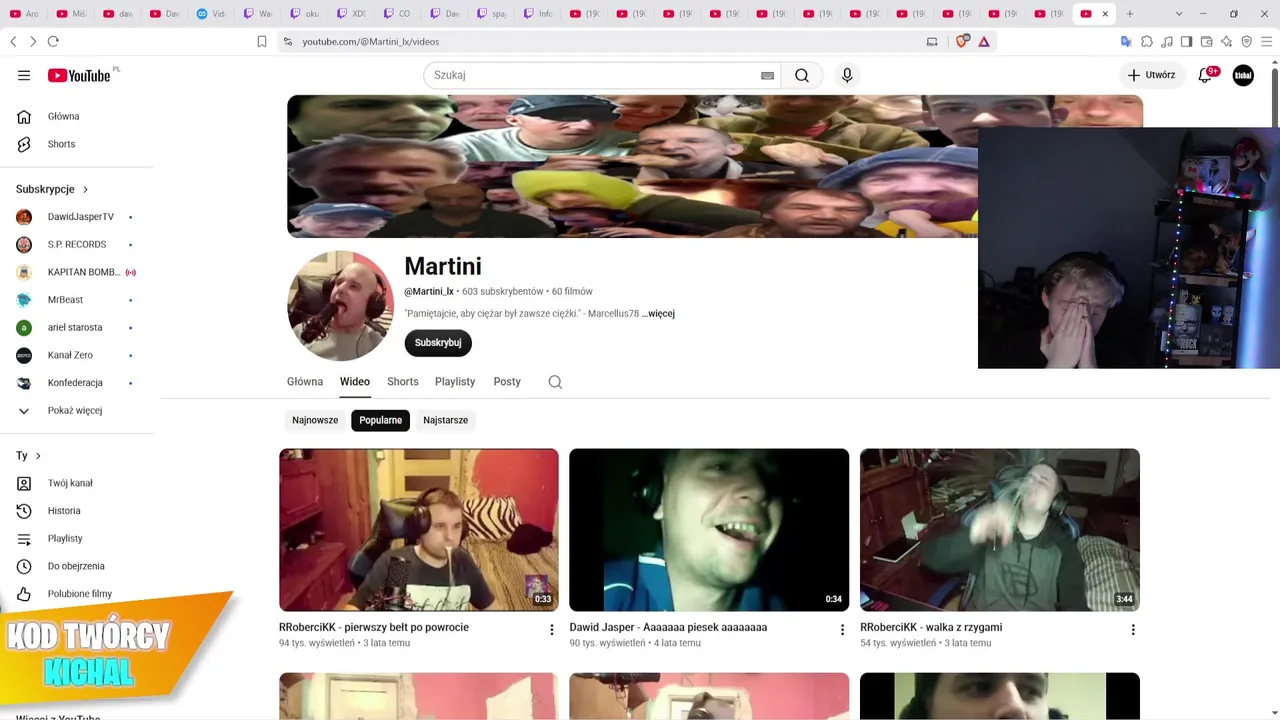
Task: Expand channel description with '...więcej'
Action: coord(658,313)
